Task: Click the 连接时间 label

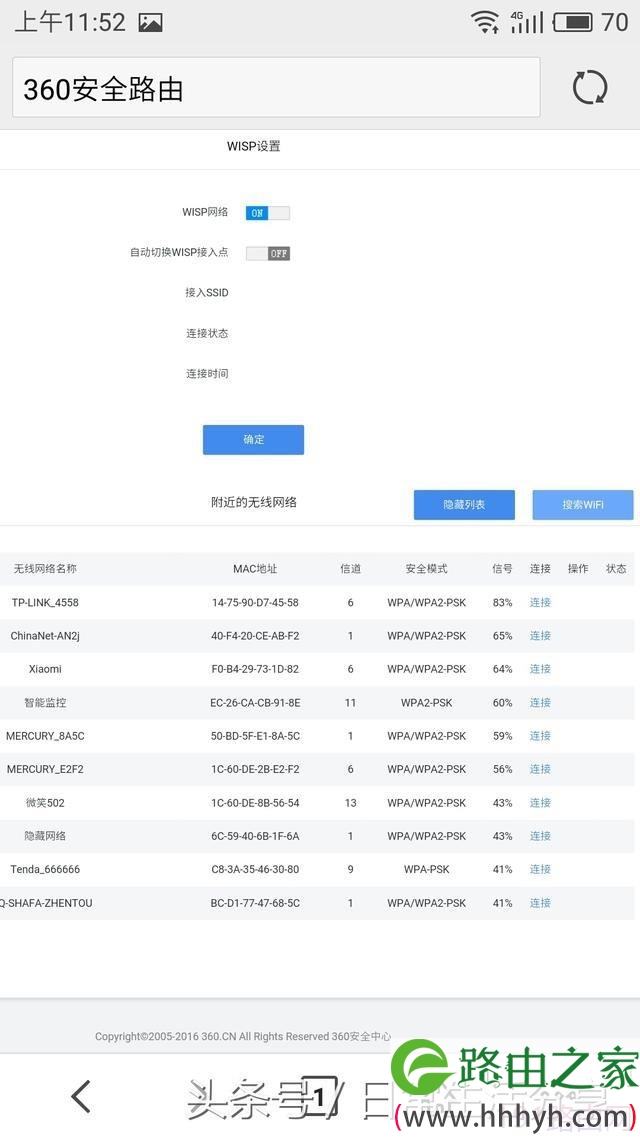Action: click(207, 374)
